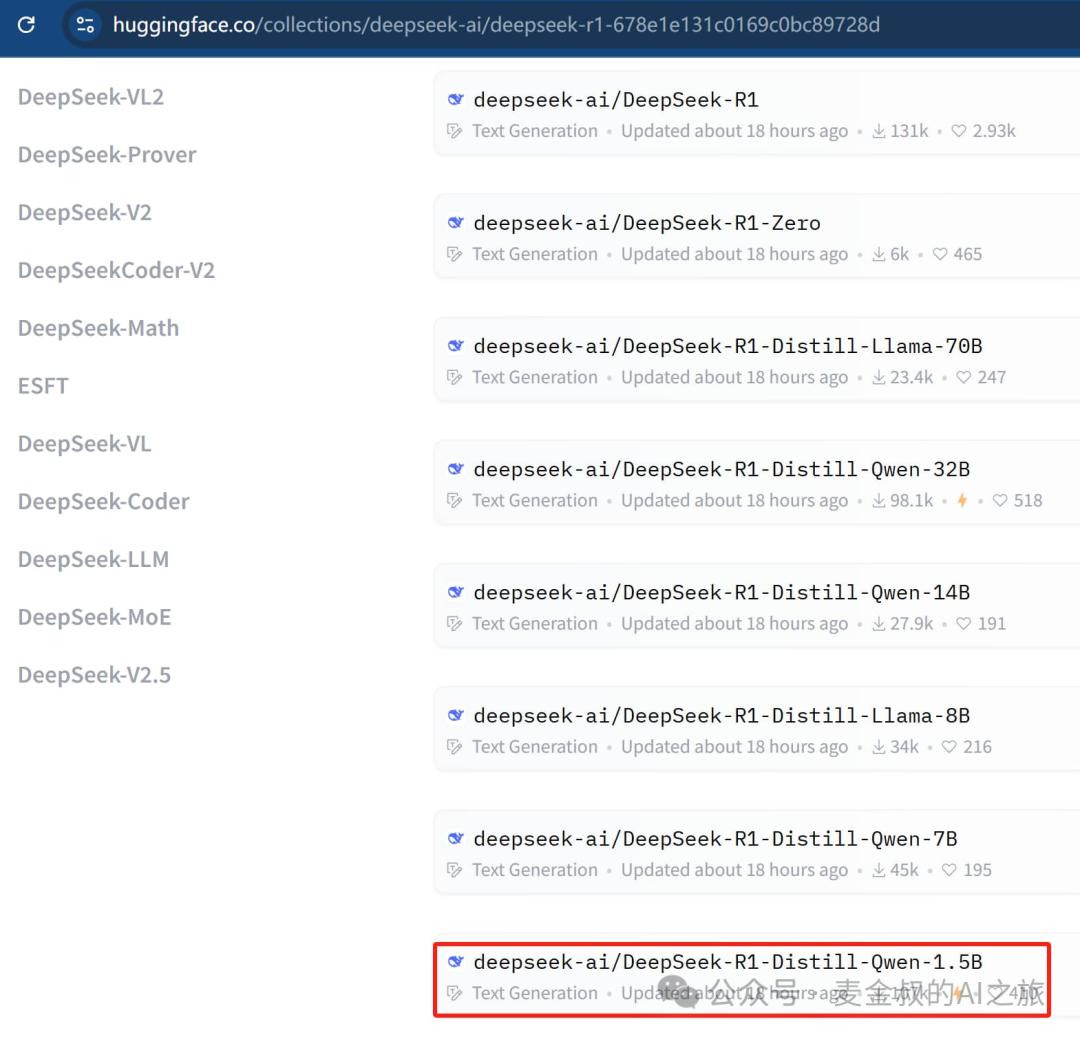
Task: Open the DeepSeek-R1-Distill-Qwen-32B model
Action: coord(721,470)
